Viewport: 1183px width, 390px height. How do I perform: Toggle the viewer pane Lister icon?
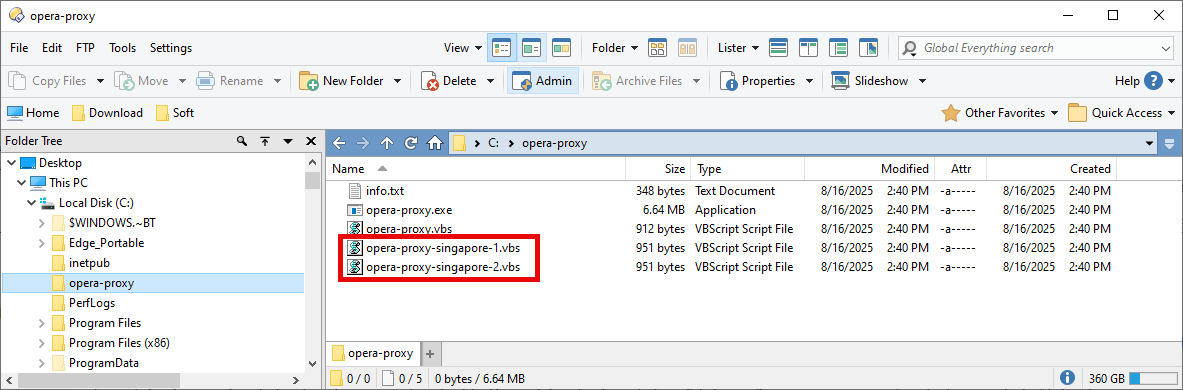868,48
